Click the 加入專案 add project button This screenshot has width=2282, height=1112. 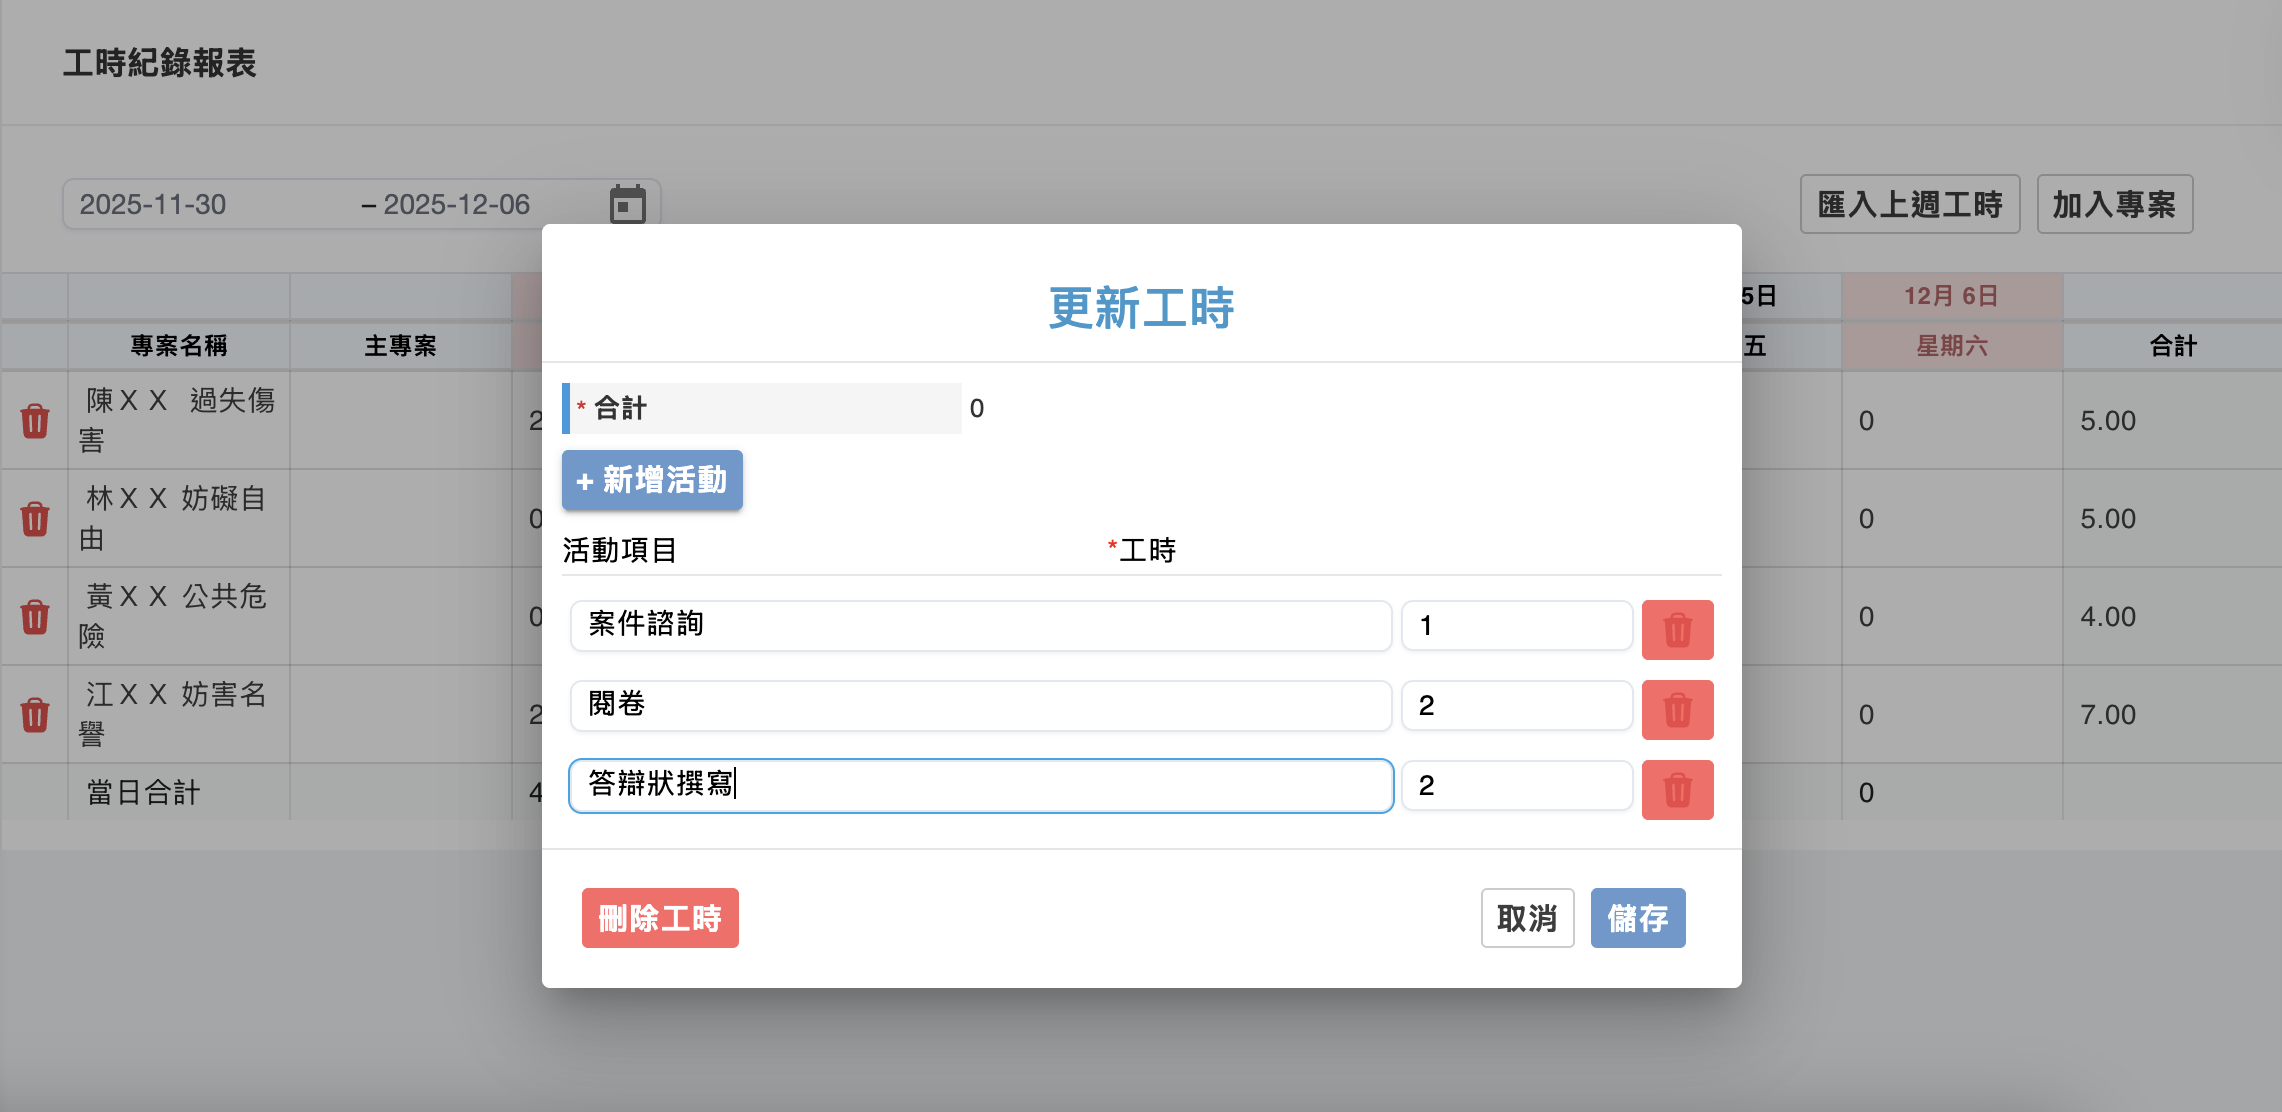click(2114, 204)
